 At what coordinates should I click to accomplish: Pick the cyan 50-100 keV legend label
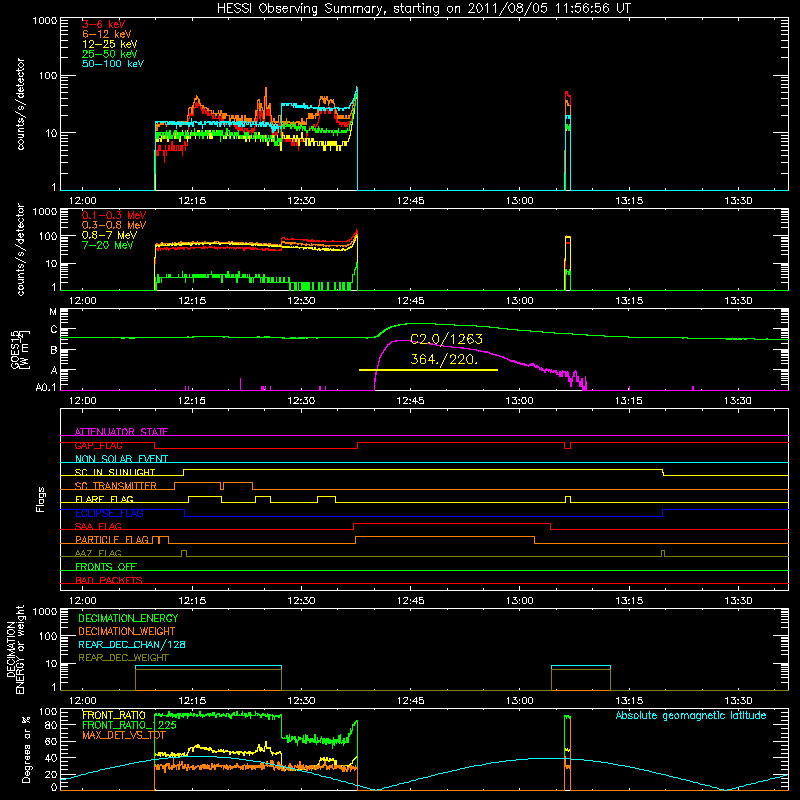[113, 64]
